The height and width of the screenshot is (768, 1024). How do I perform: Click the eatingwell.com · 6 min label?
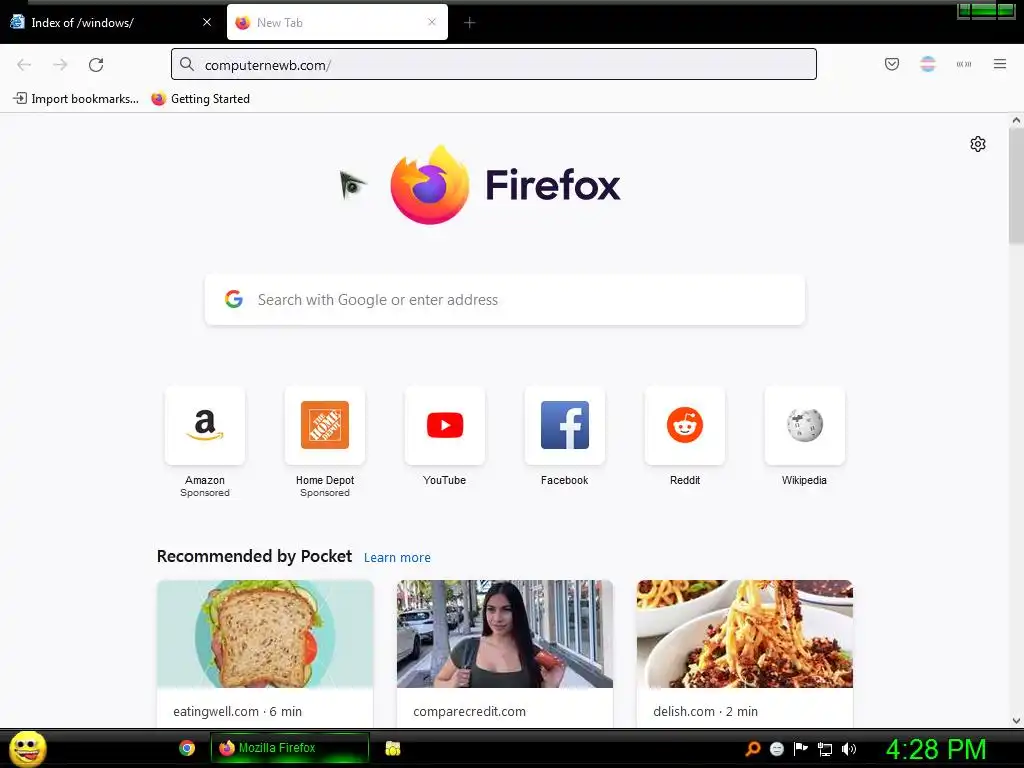coord(238,711)
